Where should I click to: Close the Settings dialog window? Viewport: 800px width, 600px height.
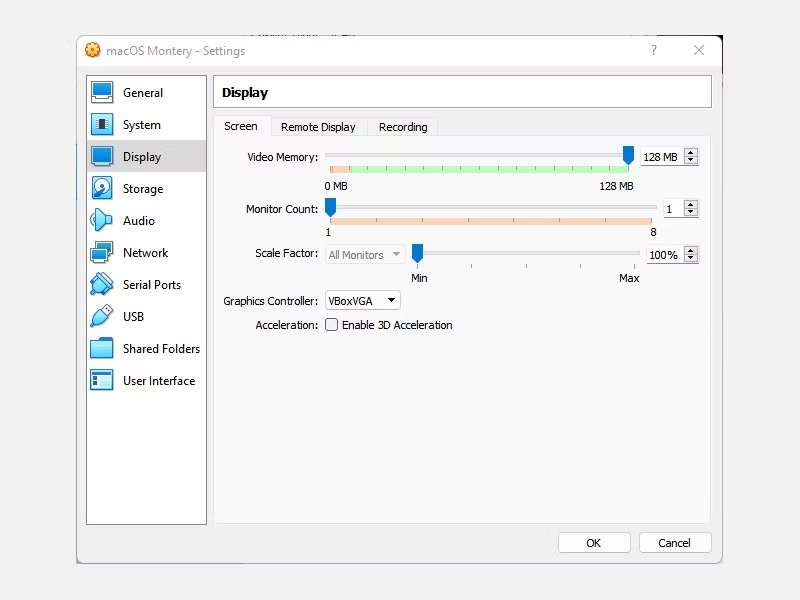698,50
